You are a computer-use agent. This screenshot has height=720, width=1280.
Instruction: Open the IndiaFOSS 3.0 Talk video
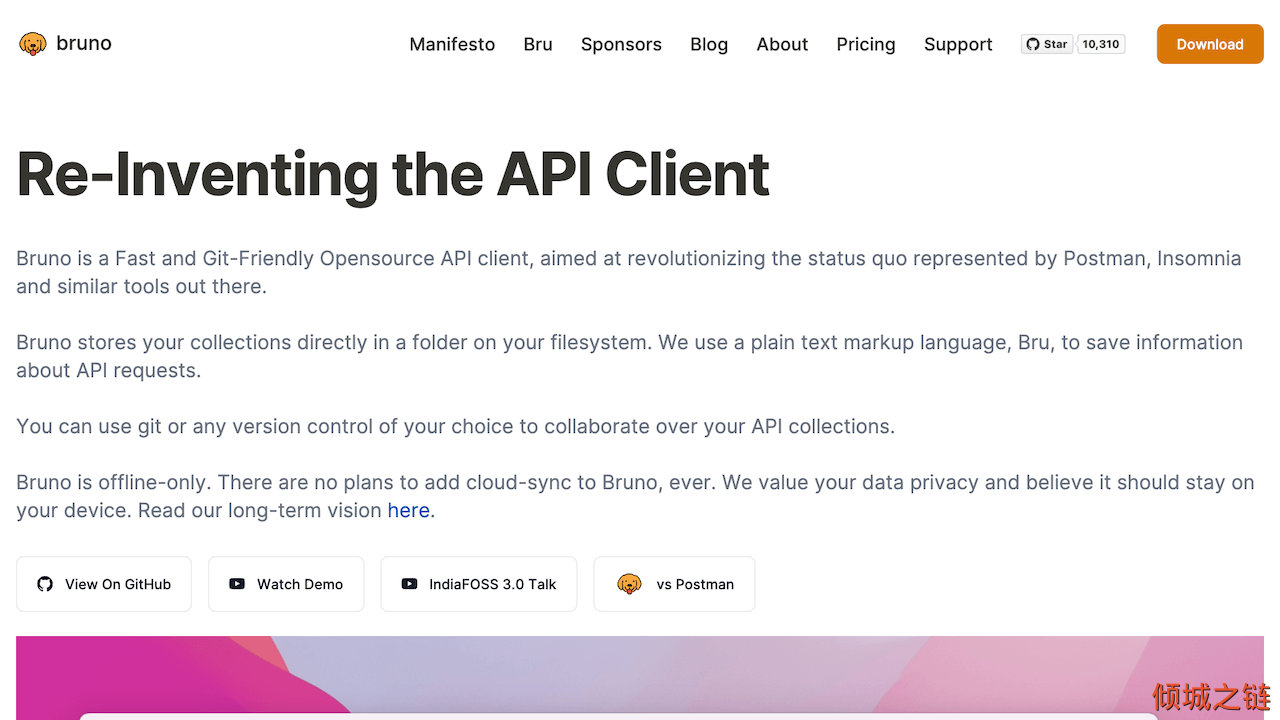479,584
